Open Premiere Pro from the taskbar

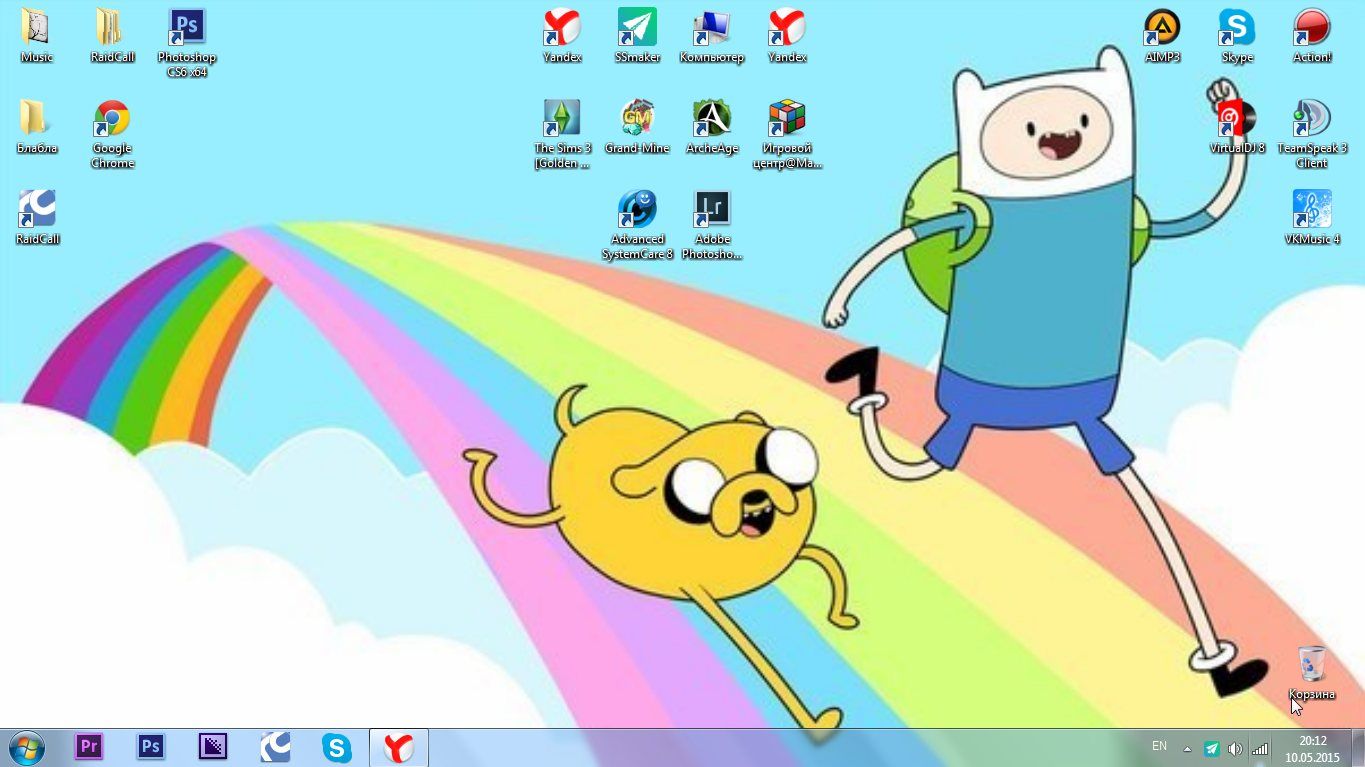89,747
